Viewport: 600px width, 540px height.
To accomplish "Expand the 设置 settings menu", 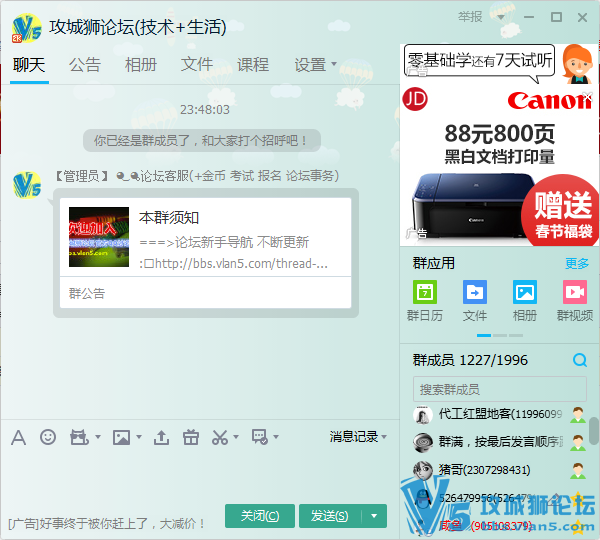I will (315, 64).
